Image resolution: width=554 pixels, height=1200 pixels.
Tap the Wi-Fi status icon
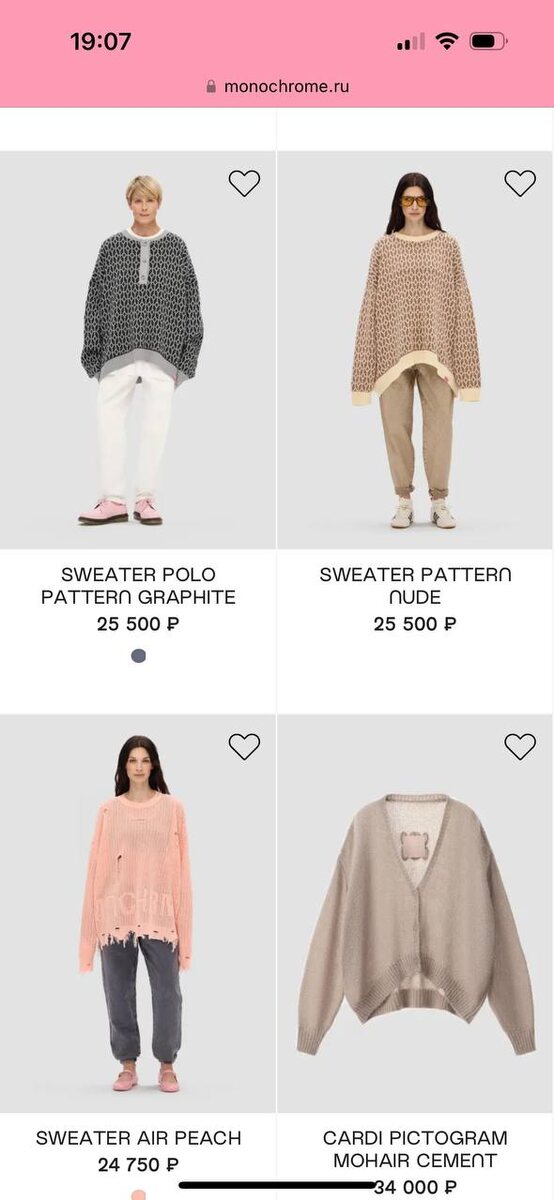pos(447,41)
